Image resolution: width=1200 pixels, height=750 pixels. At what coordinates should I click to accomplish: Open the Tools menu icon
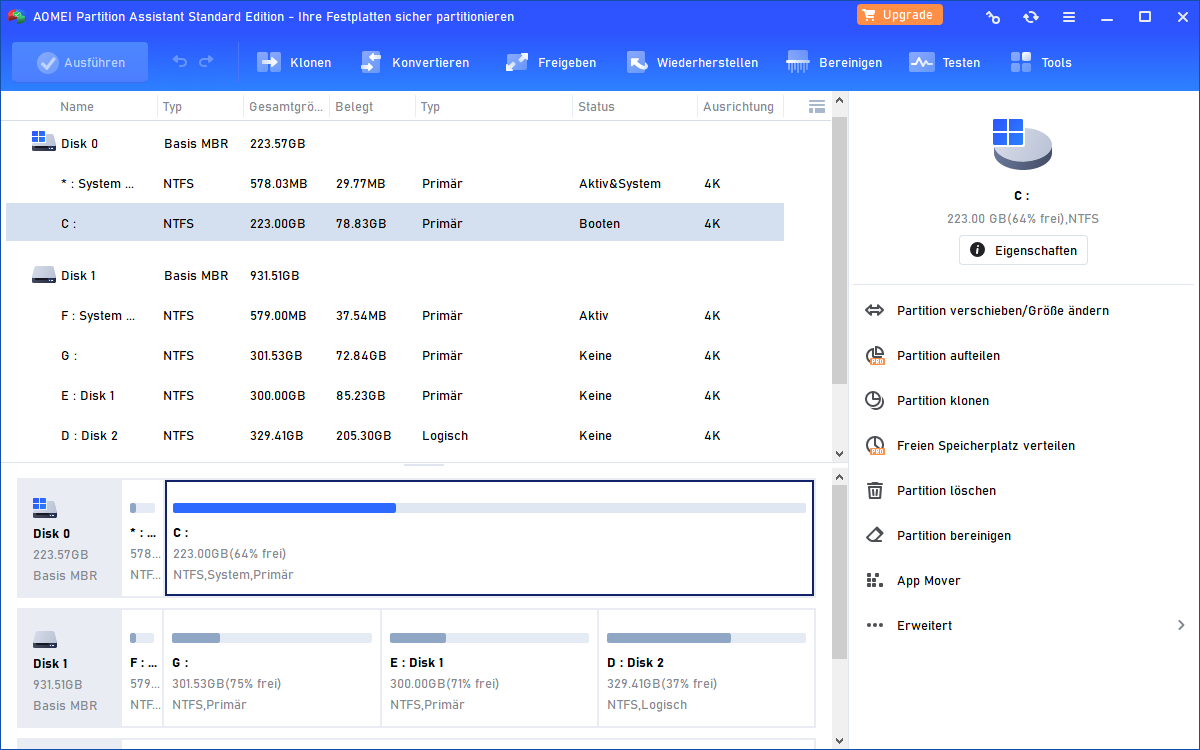point(1021,62)
